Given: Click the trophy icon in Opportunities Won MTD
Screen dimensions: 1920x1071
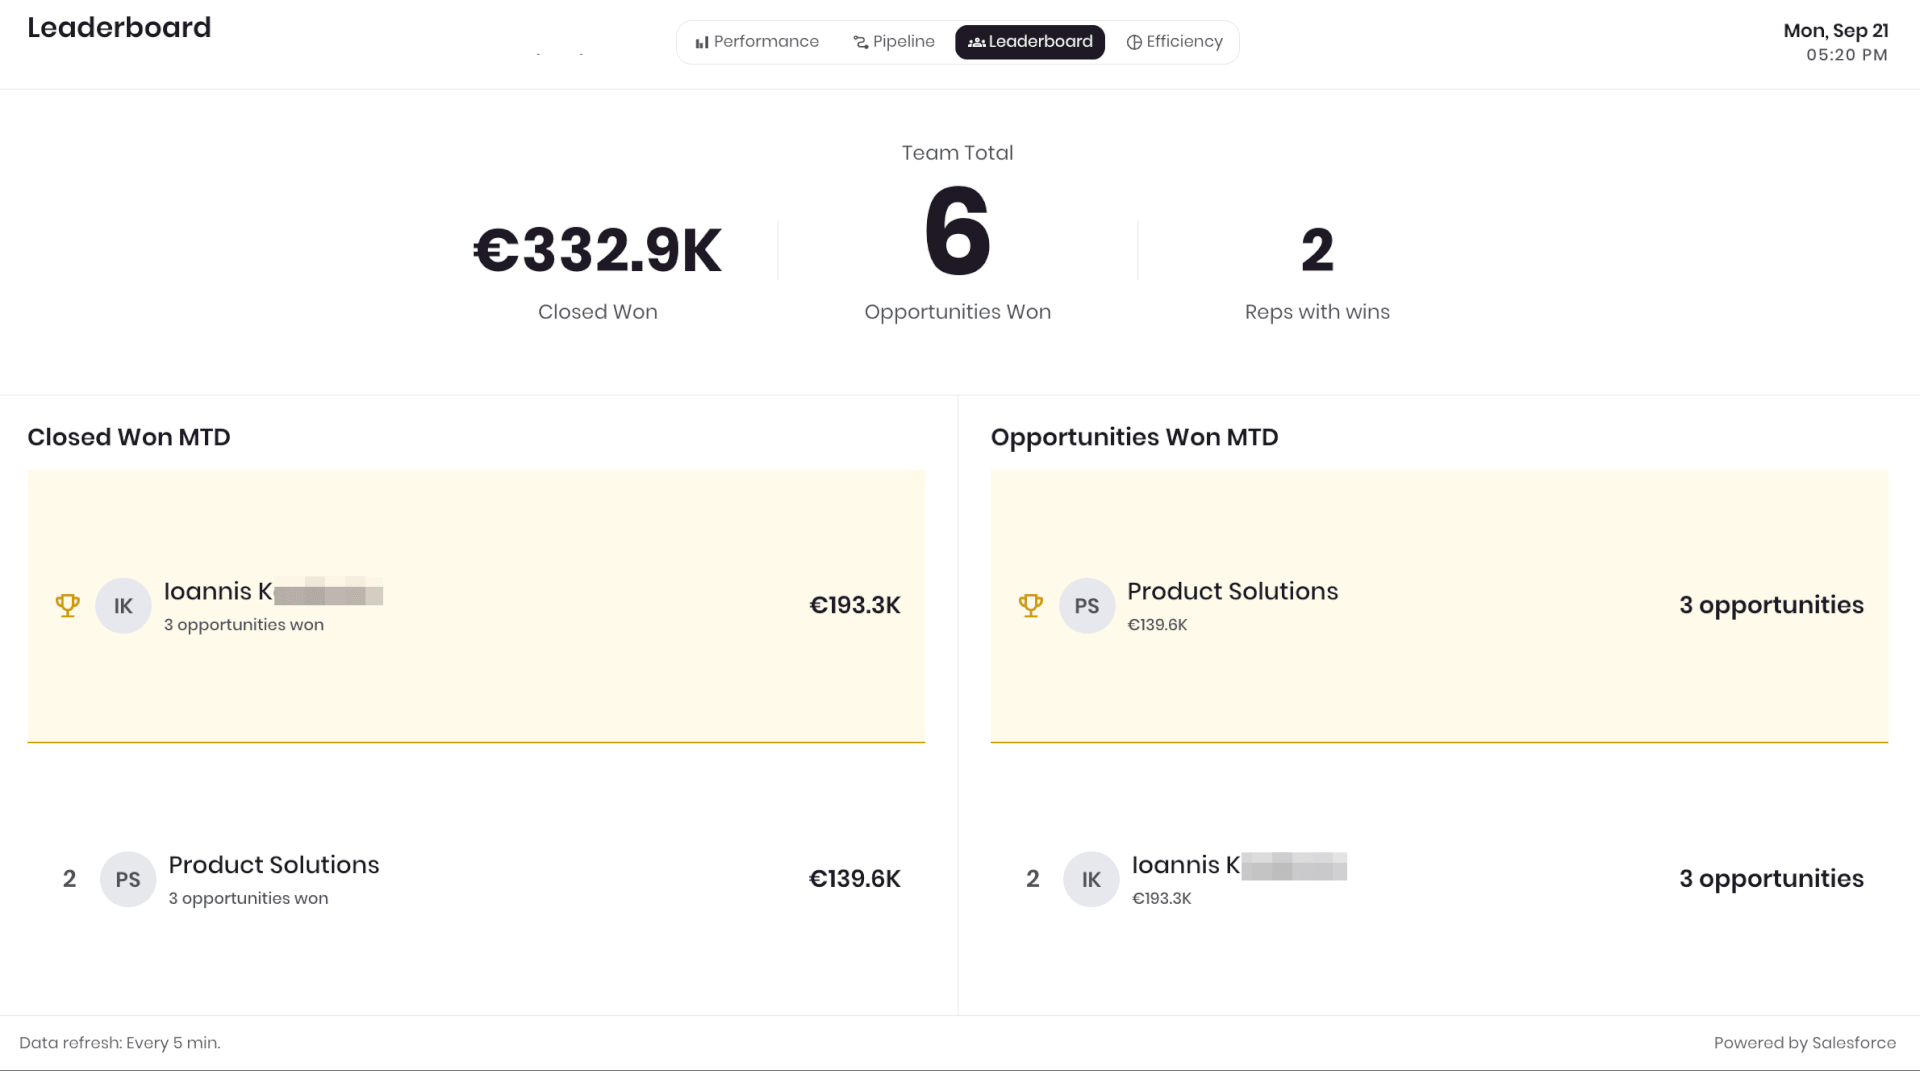Looking at the screenshot, I should click(x=1031, y=605).
